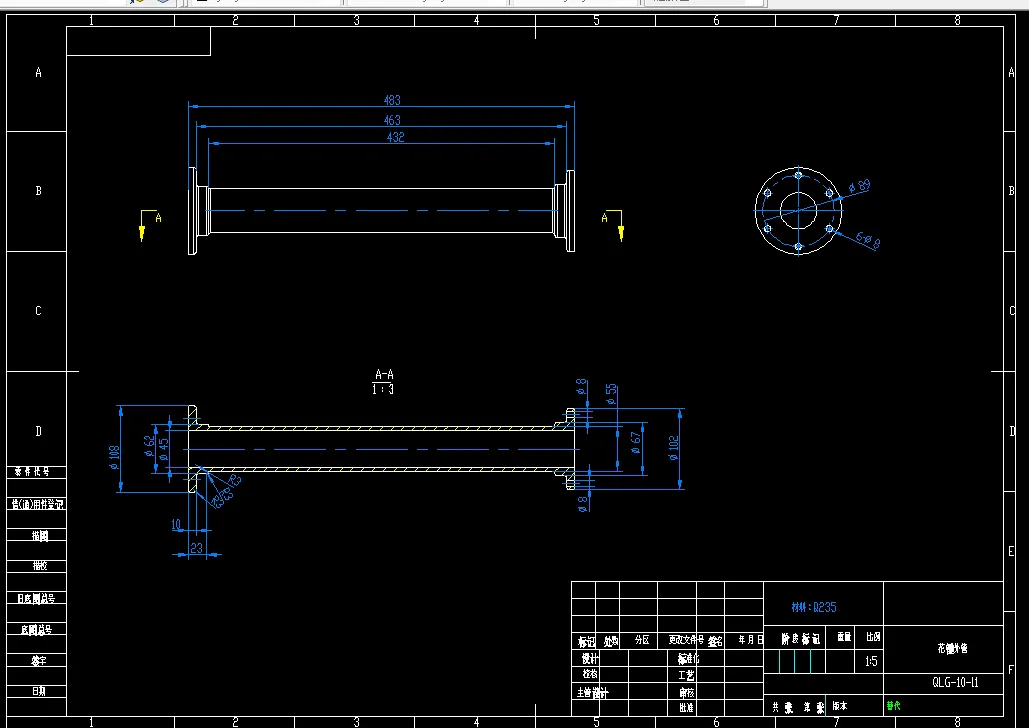
Task: Click the green 替代 text
Action: pos(893,706)
